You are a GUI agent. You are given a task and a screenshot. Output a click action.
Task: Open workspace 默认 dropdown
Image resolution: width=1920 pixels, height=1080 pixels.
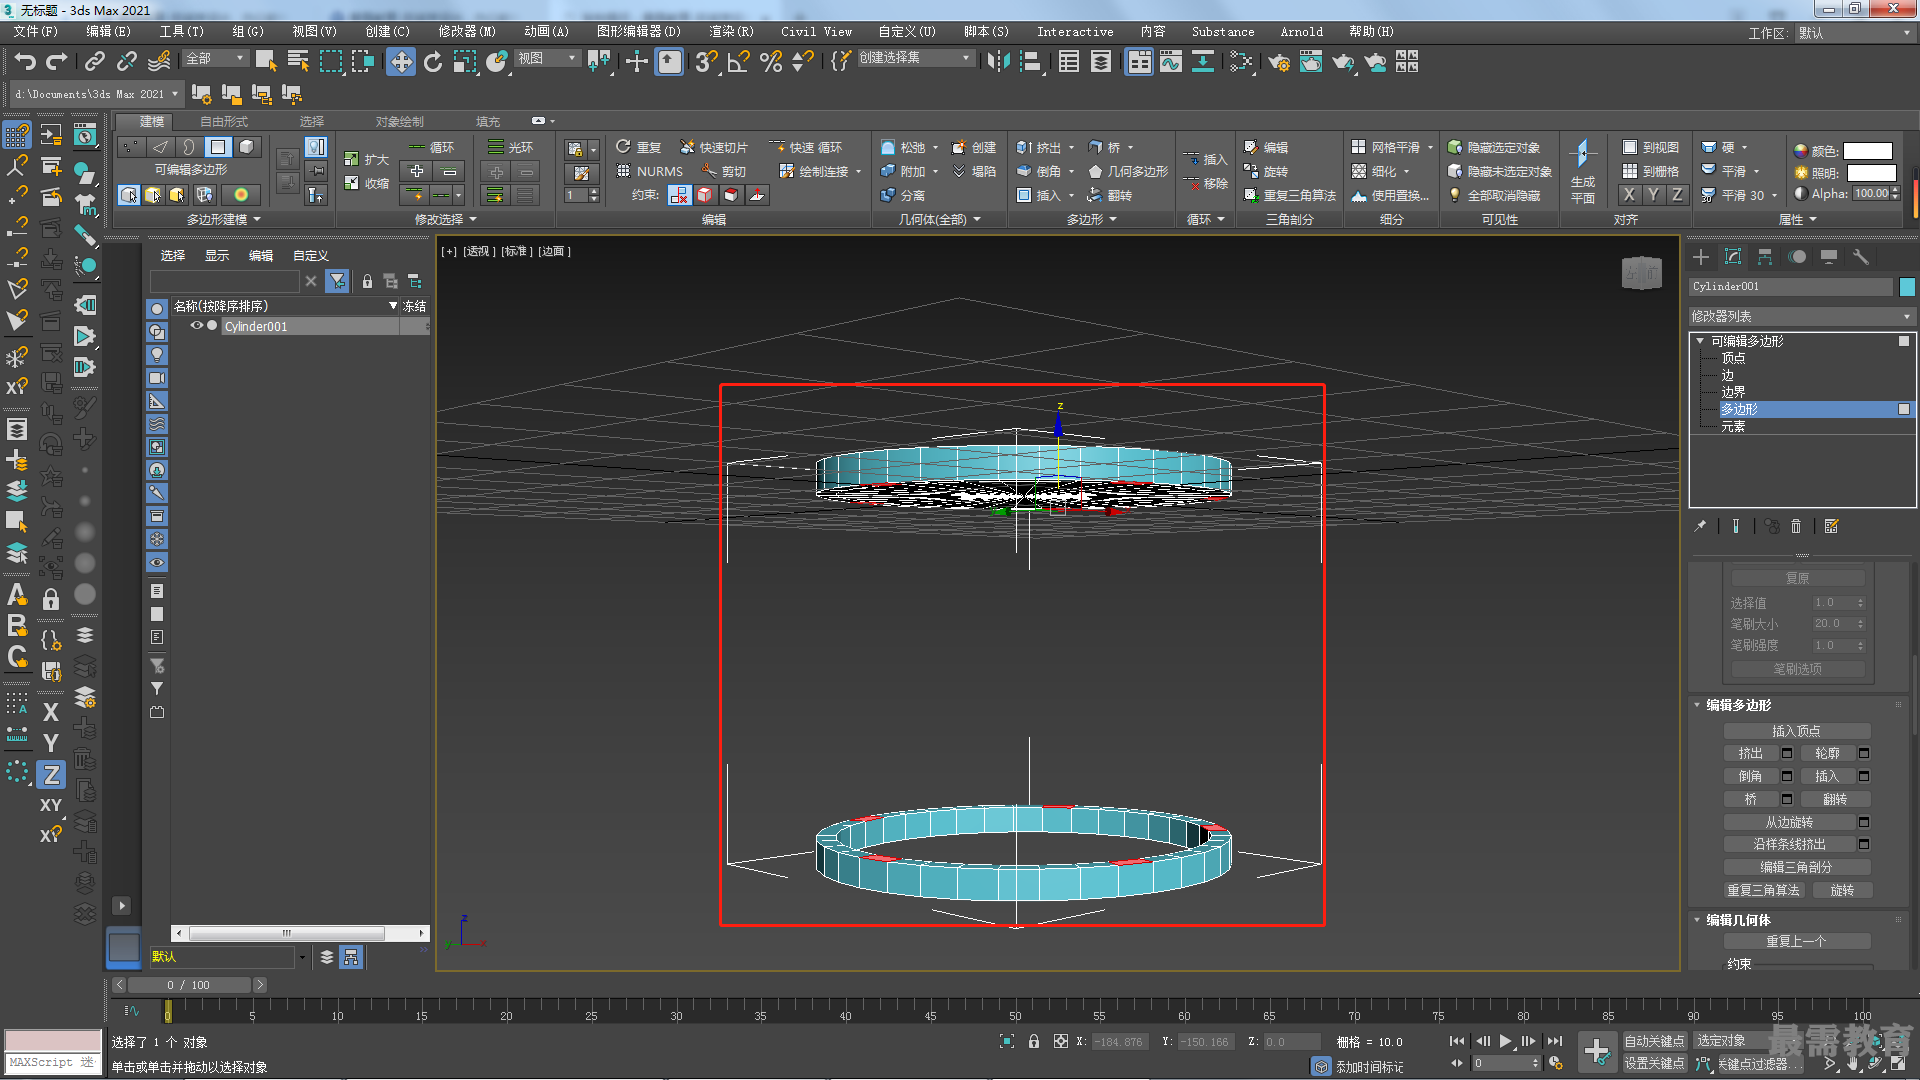(1855, 33)
